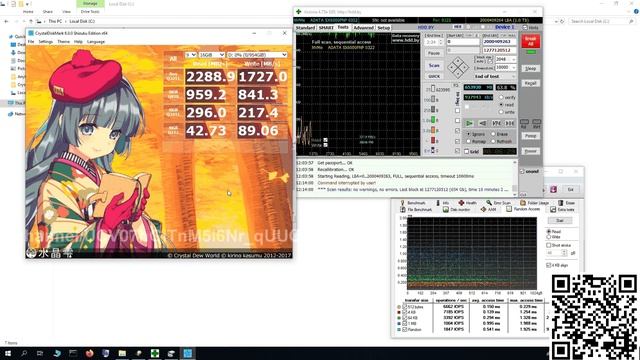Toggle 4 KB align checkbox in HD Tune
This screenshot has width=640, height=360.
(x=549, y=265)
